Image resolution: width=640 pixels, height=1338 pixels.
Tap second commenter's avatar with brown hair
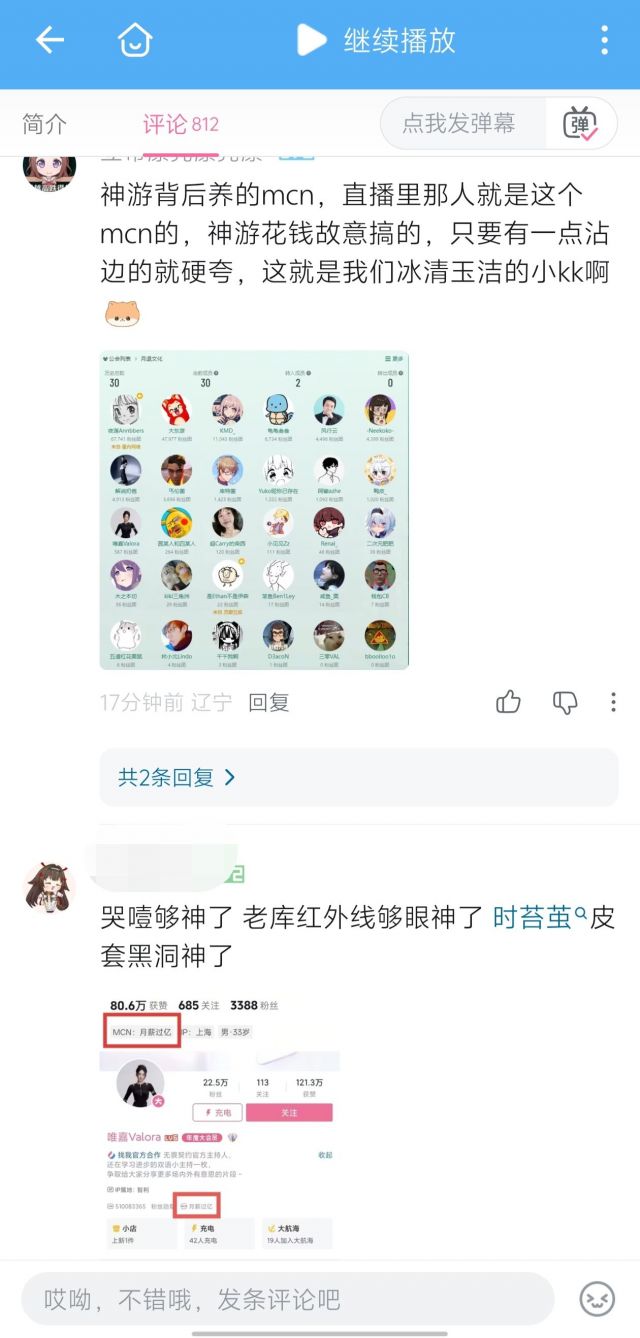coord(49,888)
